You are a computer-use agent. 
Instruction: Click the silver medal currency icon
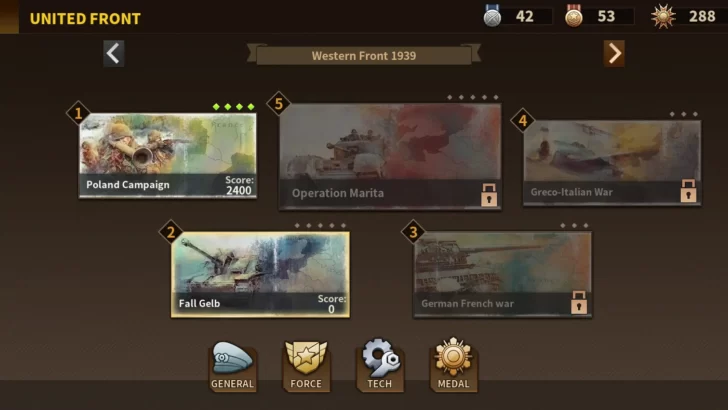click(492, 16)
